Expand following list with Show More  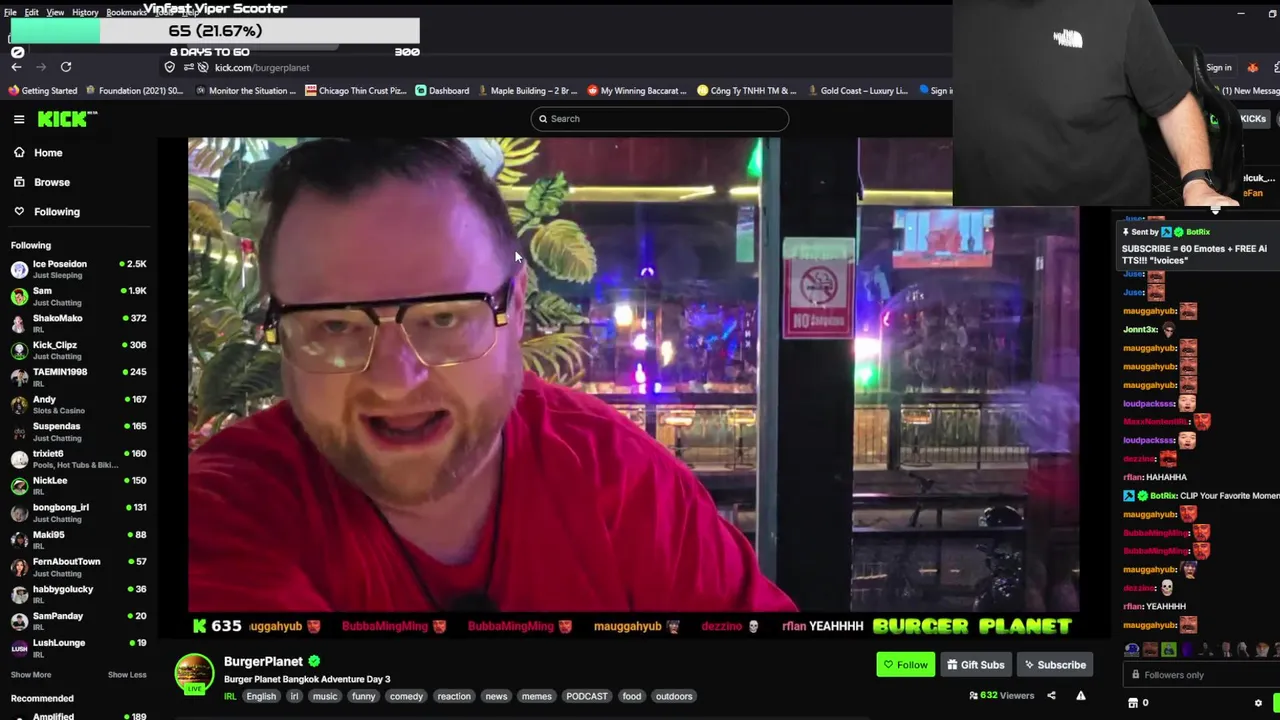click(x=31, y=675)
